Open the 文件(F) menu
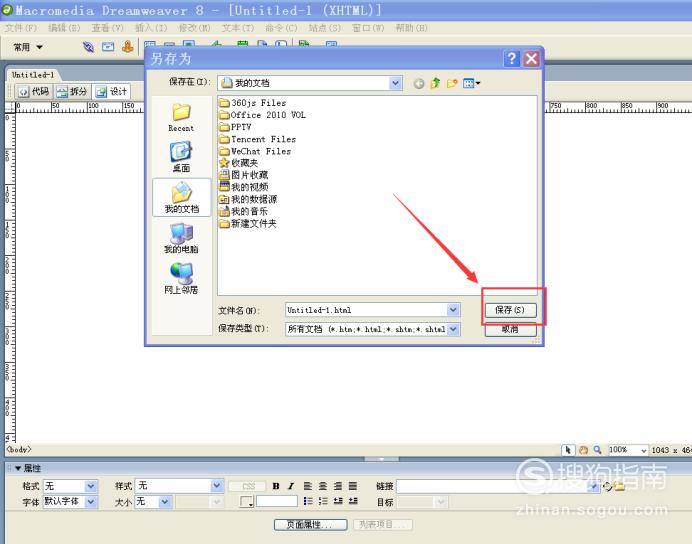The image size is (692, 544). pos(21,28)
